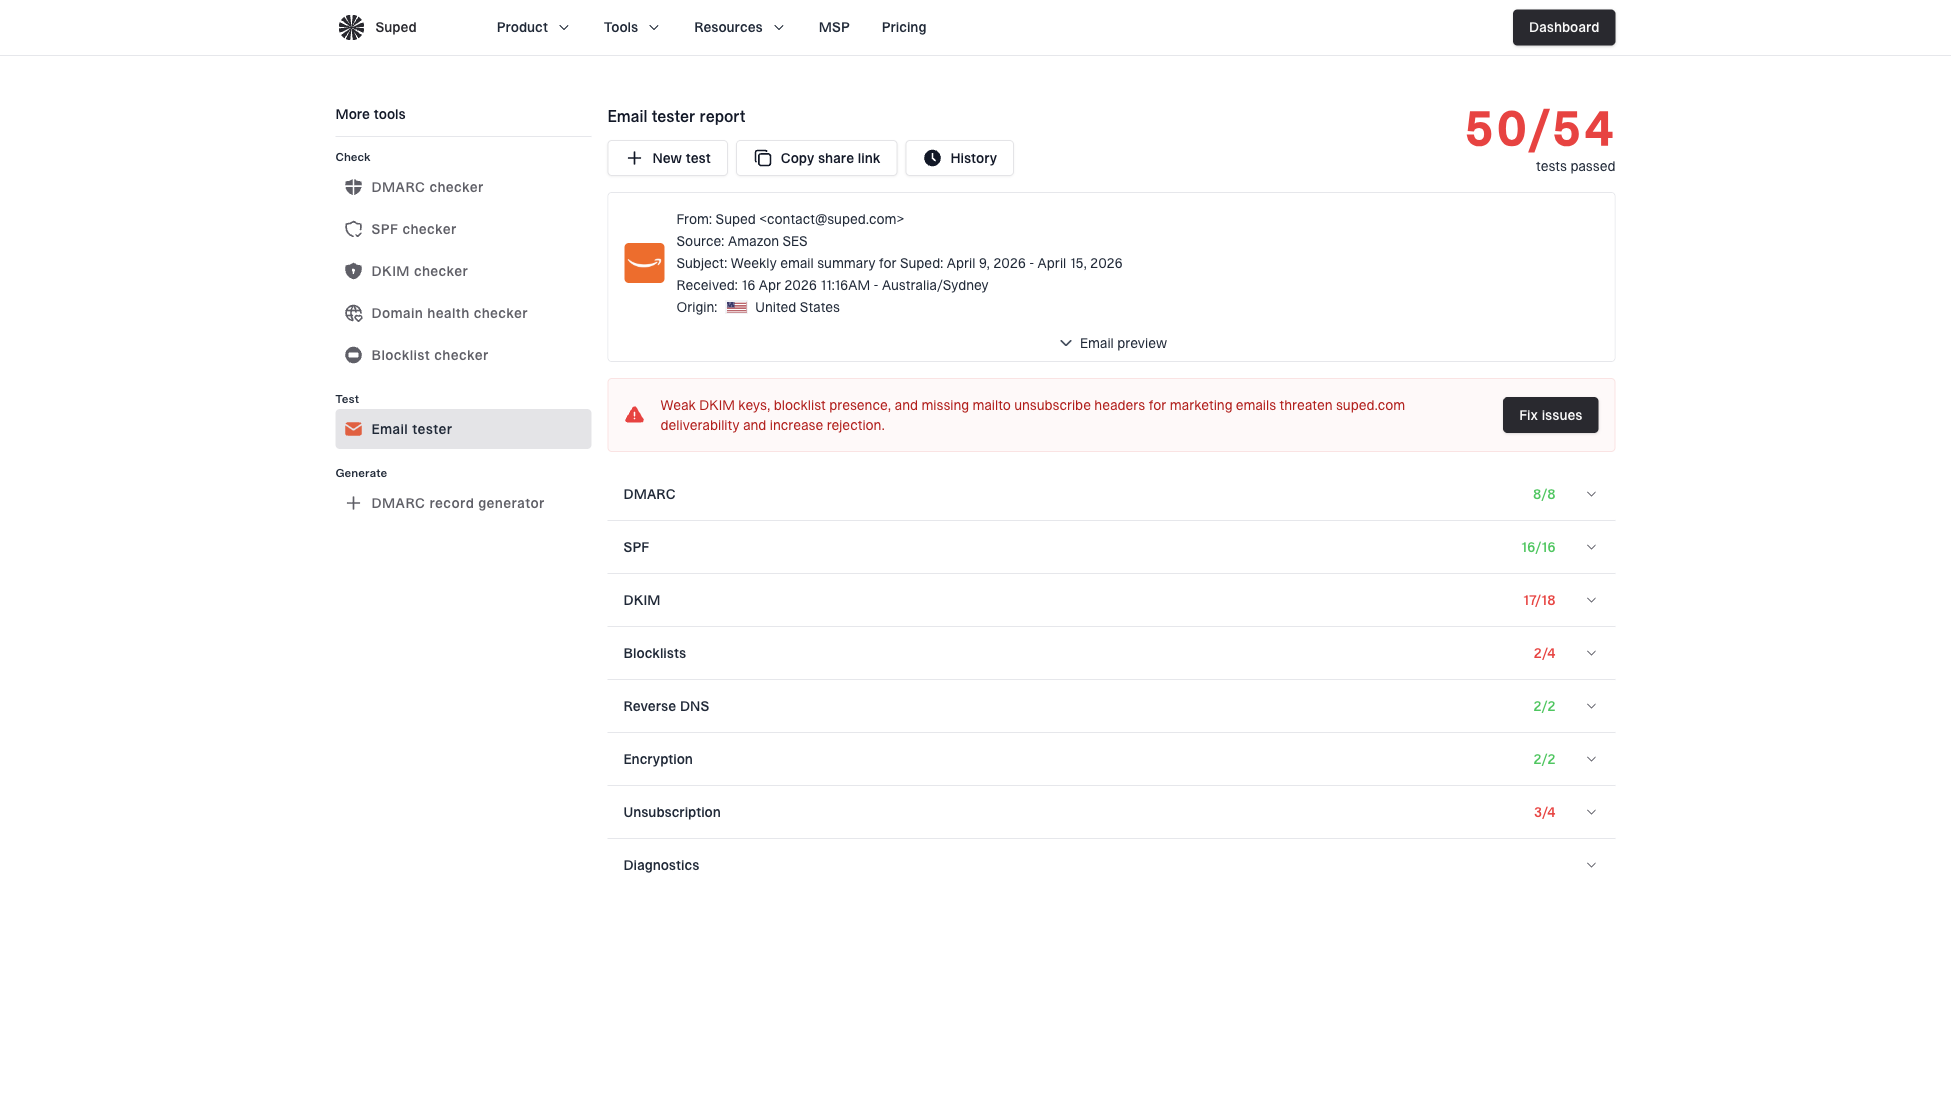
Task: Click the SPF checker shield icon
Action: (x=353, y=229)
